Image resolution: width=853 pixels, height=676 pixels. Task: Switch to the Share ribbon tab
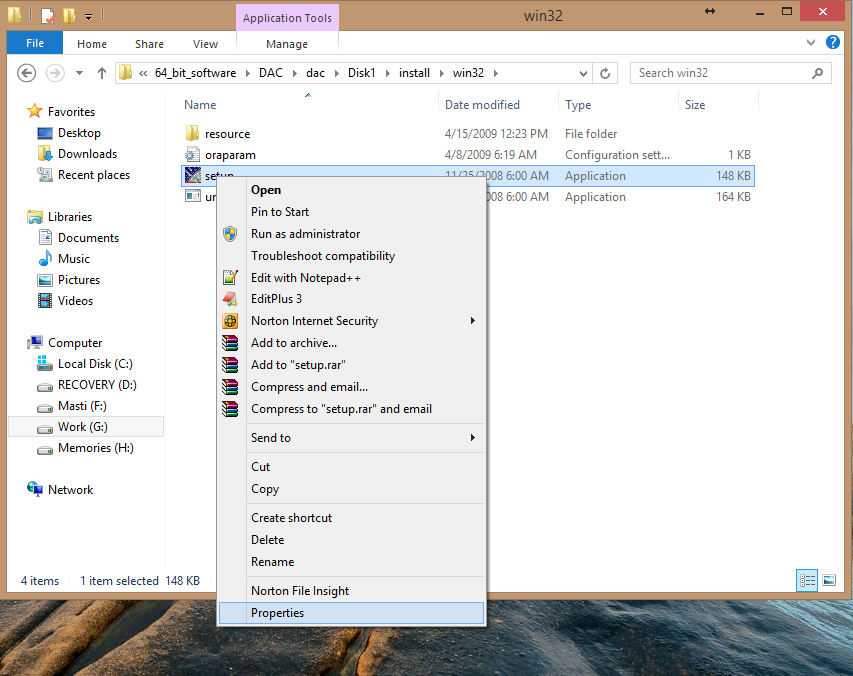[x=149, y=44]
